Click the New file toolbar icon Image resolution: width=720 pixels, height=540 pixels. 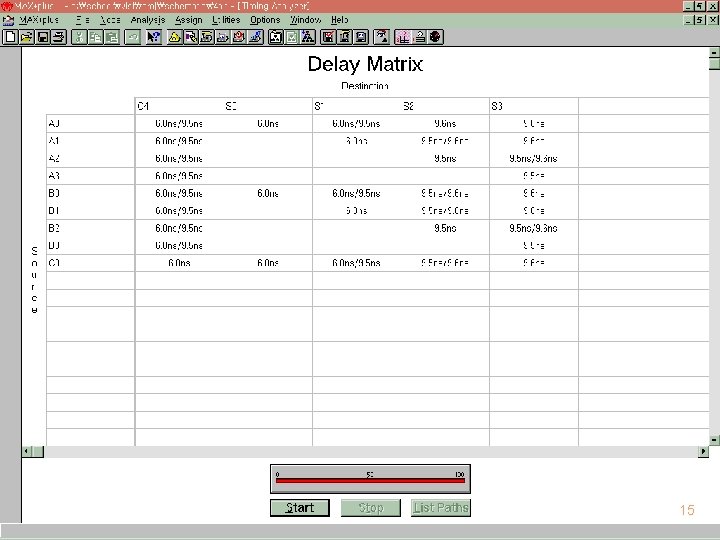[x=10, y=37]
